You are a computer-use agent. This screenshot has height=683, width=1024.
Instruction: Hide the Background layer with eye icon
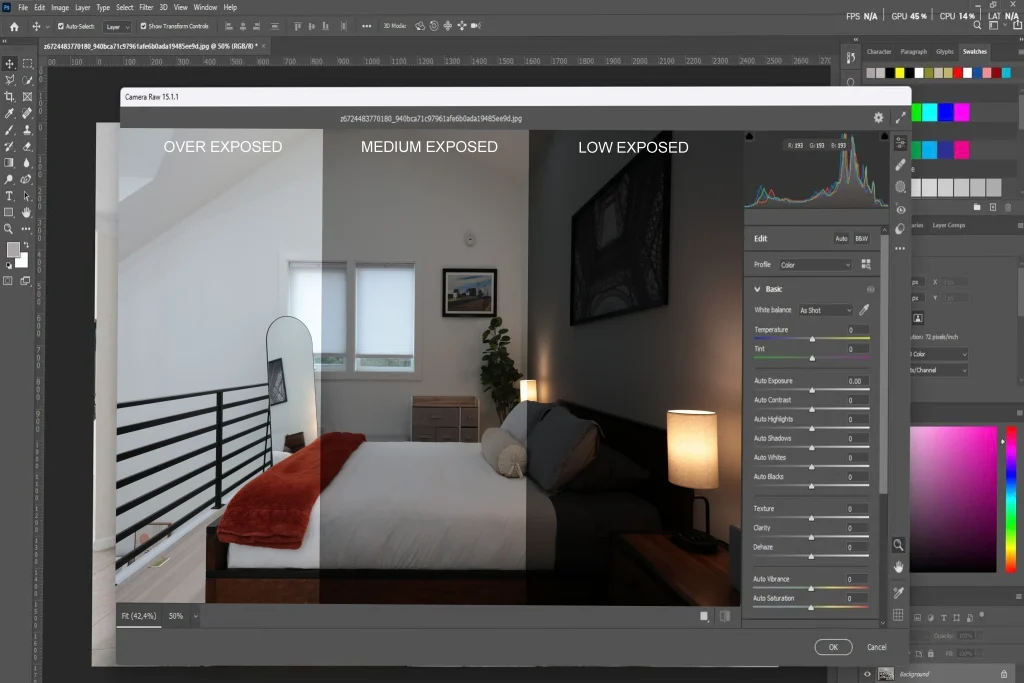click(867, 674)
